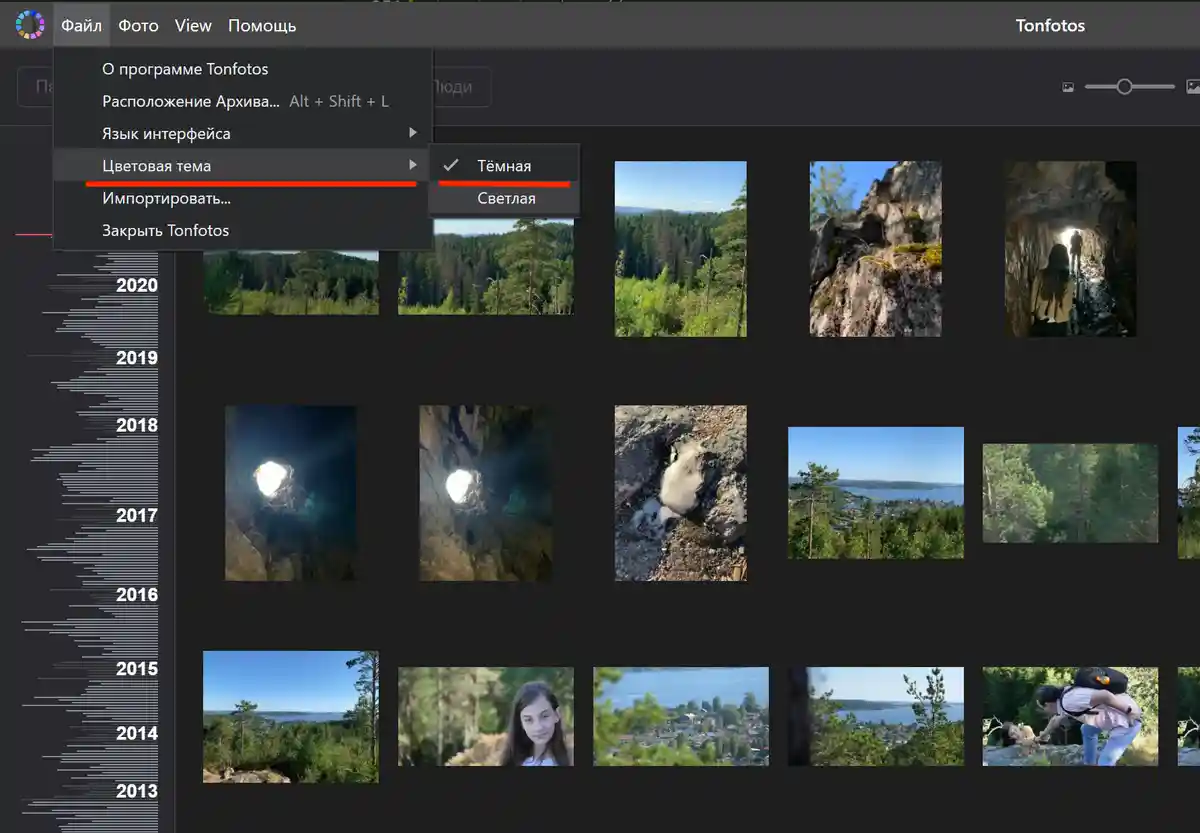Open the town by lake aerial photo

pyautogui.click(x=681, y=716)
